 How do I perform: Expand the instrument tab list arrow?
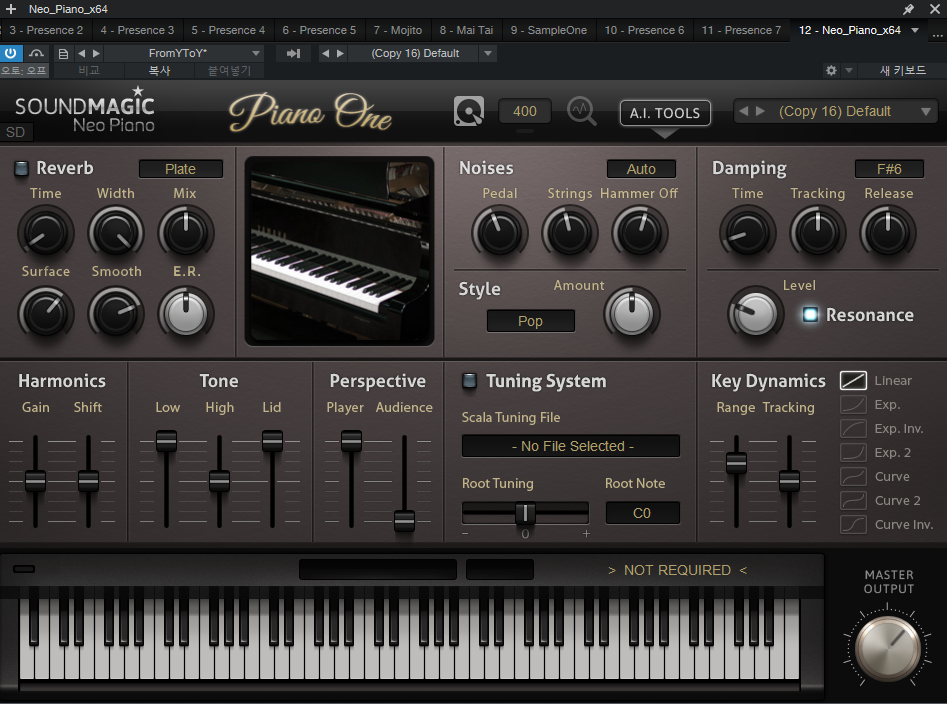click(915, 30)
